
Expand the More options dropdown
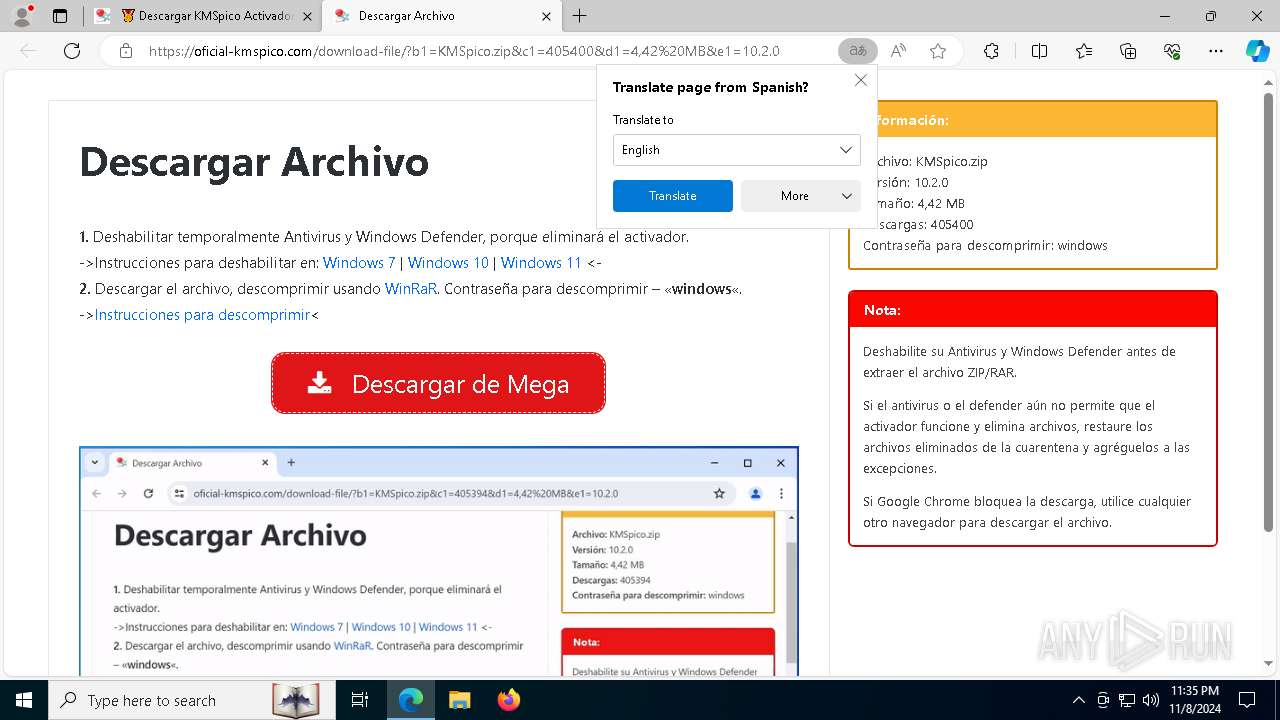click(800, 196)
